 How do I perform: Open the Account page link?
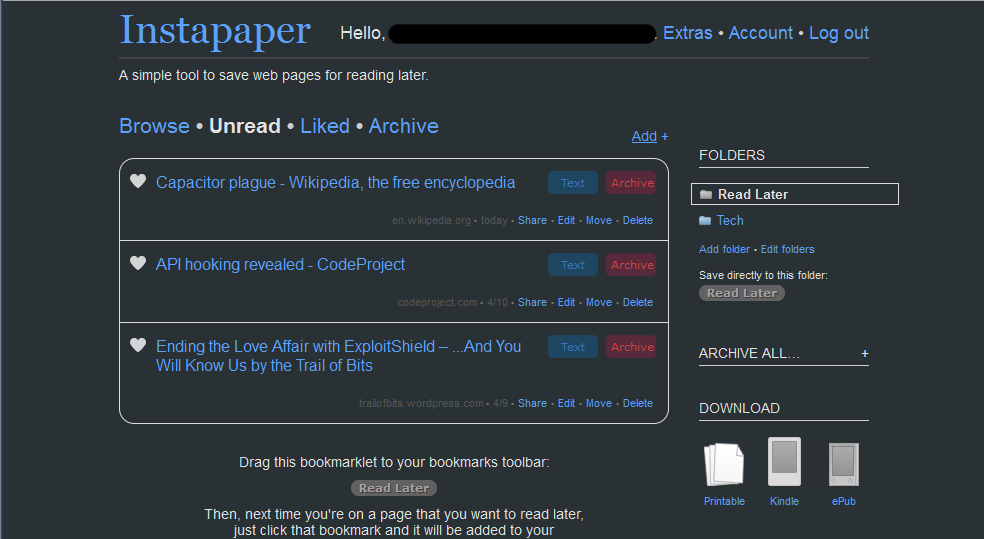click(x=761, y=33)
